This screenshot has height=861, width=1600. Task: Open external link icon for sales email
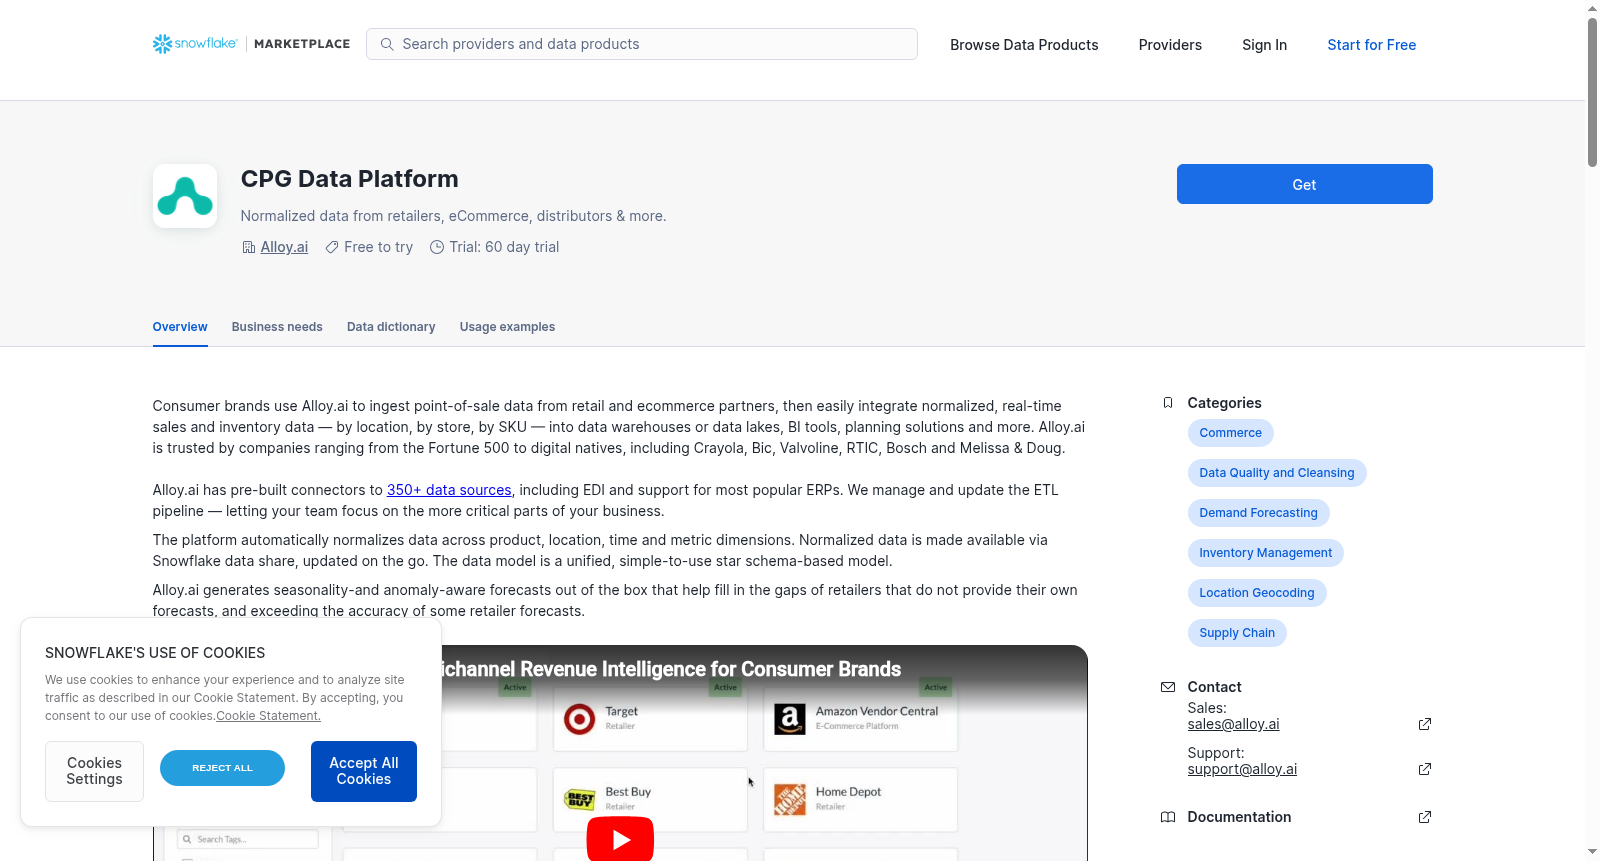tap(1425, 724)
